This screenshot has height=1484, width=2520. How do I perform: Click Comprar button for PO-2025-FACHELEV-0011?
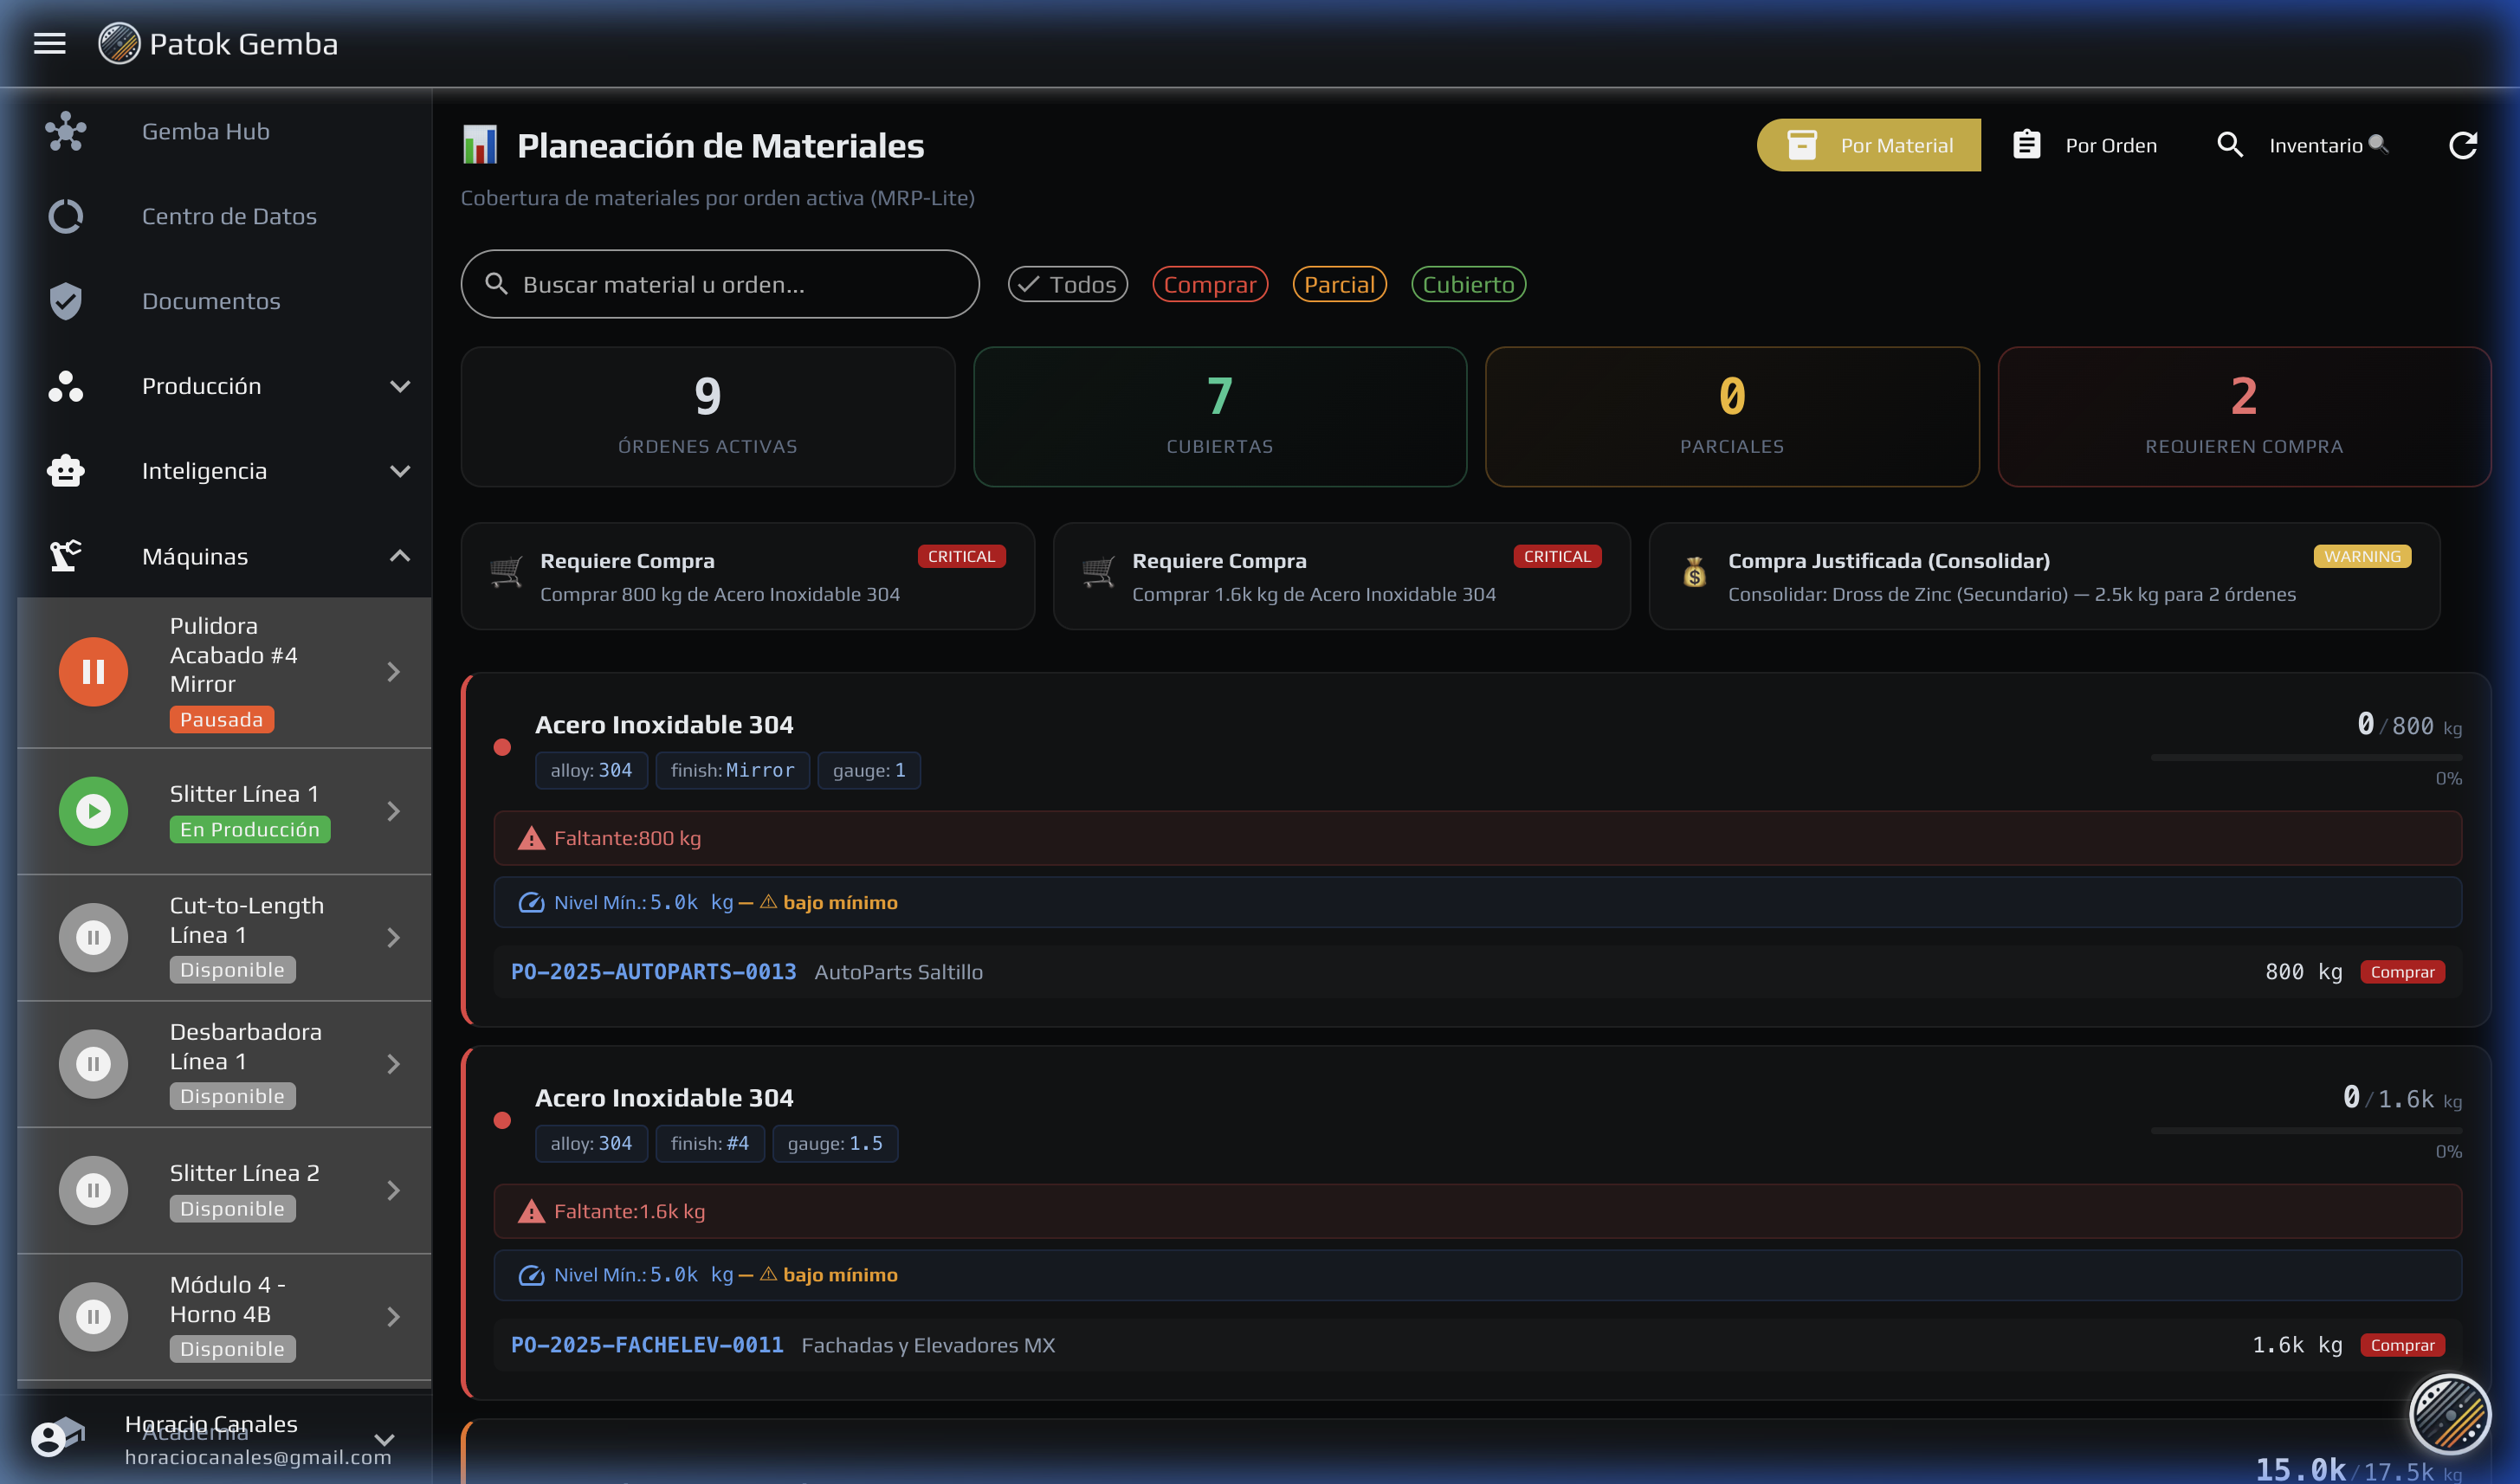pos(2401,1345)
